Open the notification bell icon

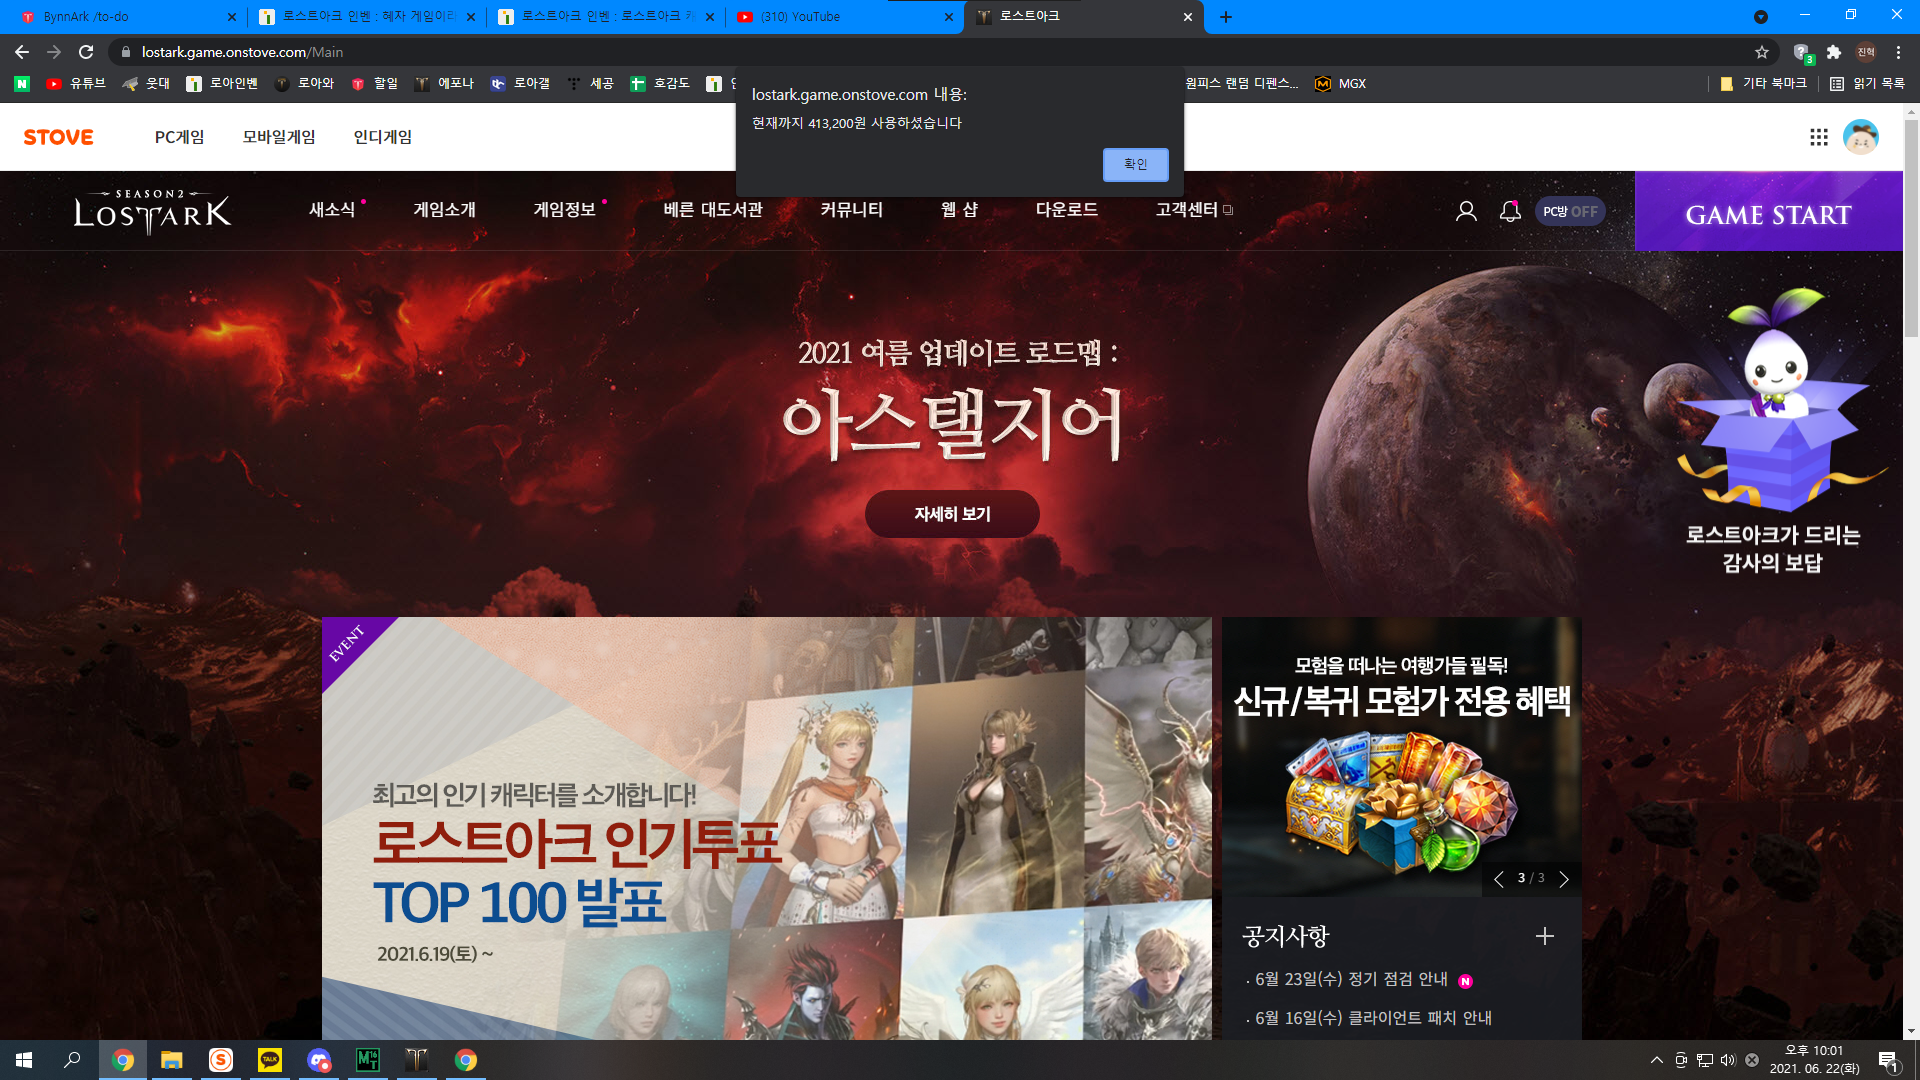(1510, 211)
